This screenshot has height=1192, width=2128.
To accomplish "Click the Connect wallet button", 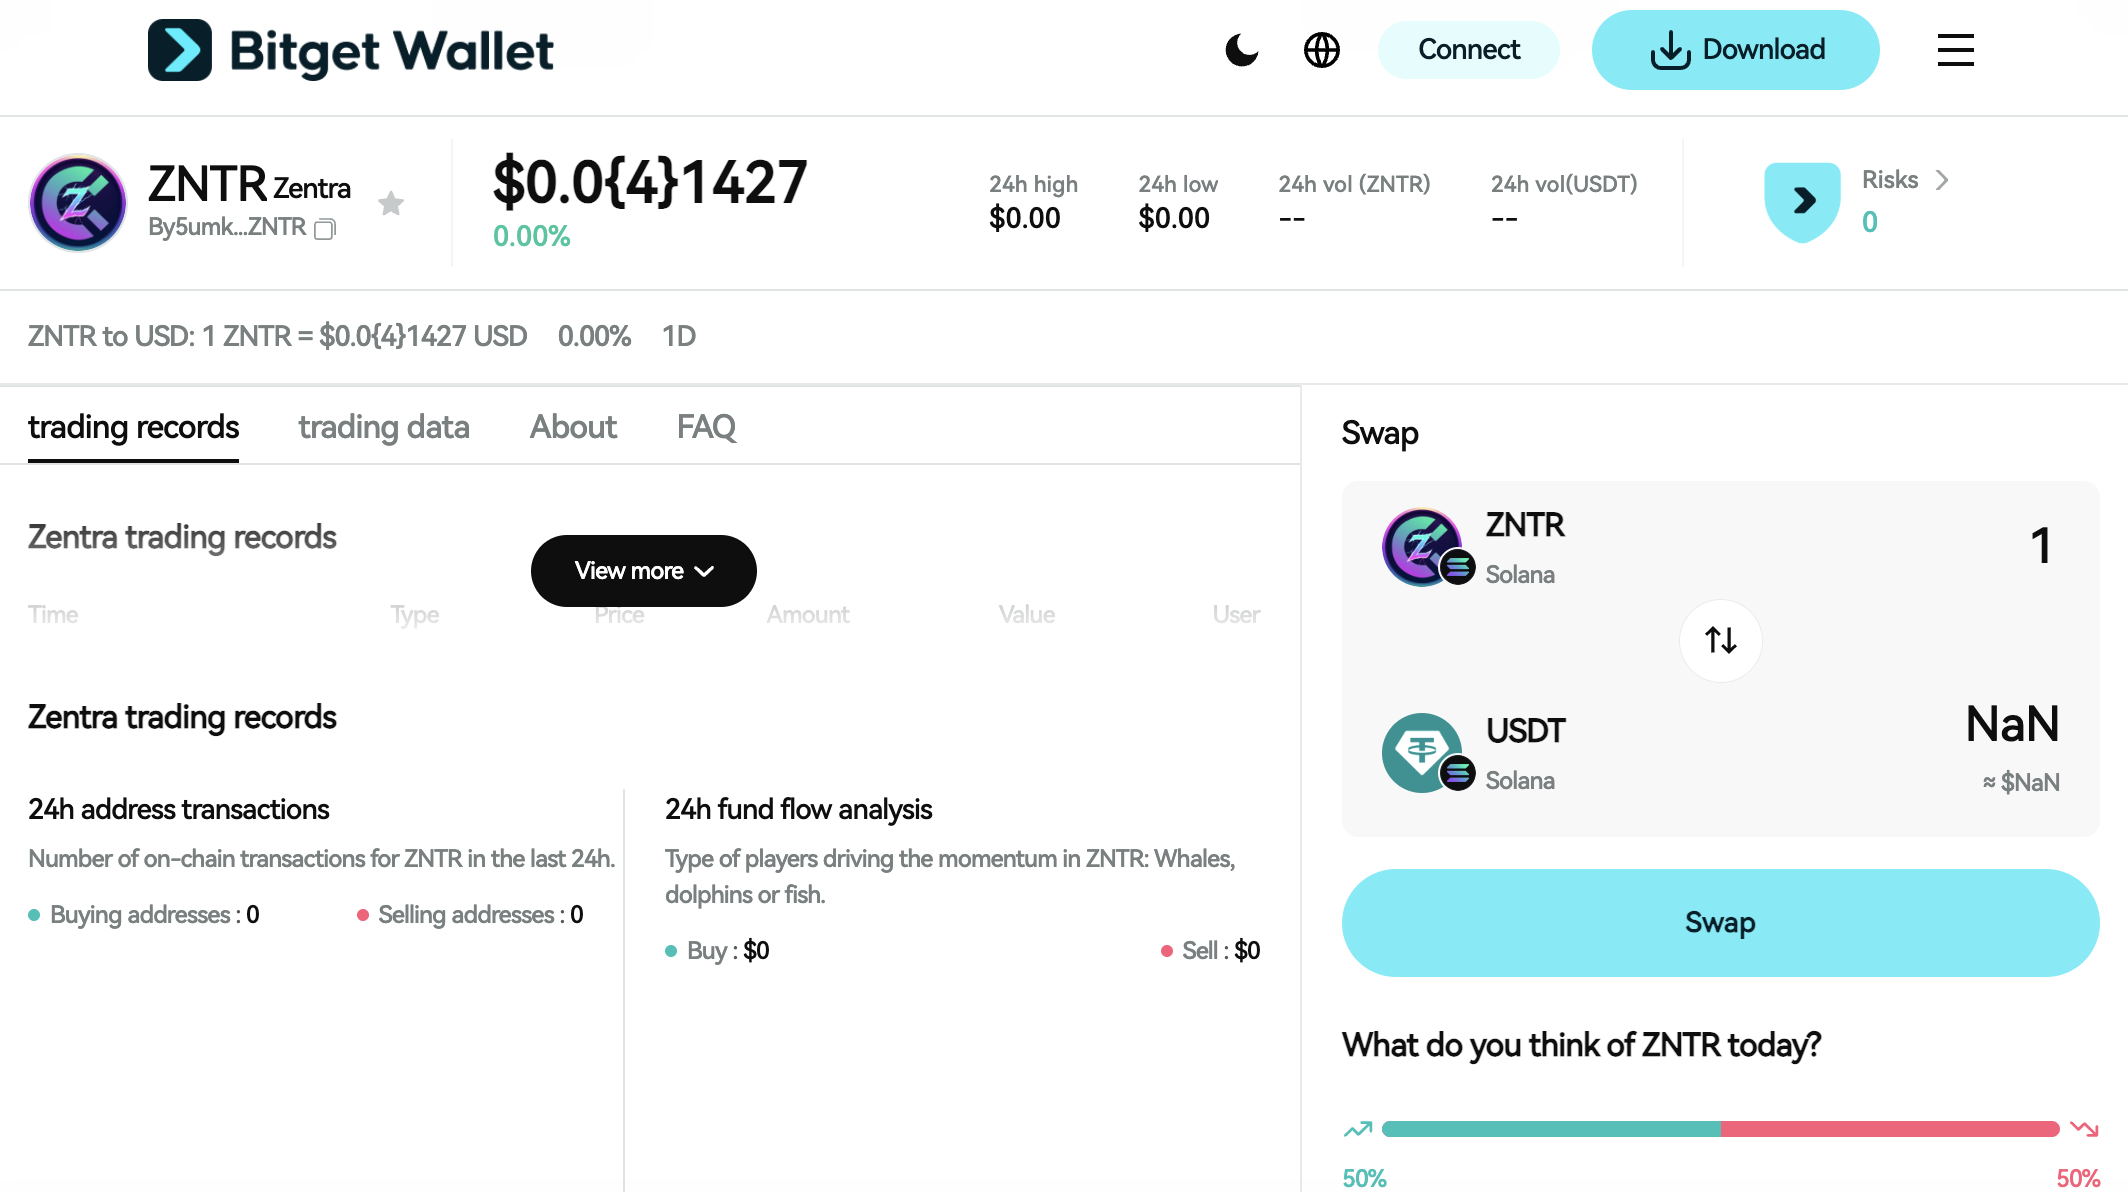I will point(1468,49).
